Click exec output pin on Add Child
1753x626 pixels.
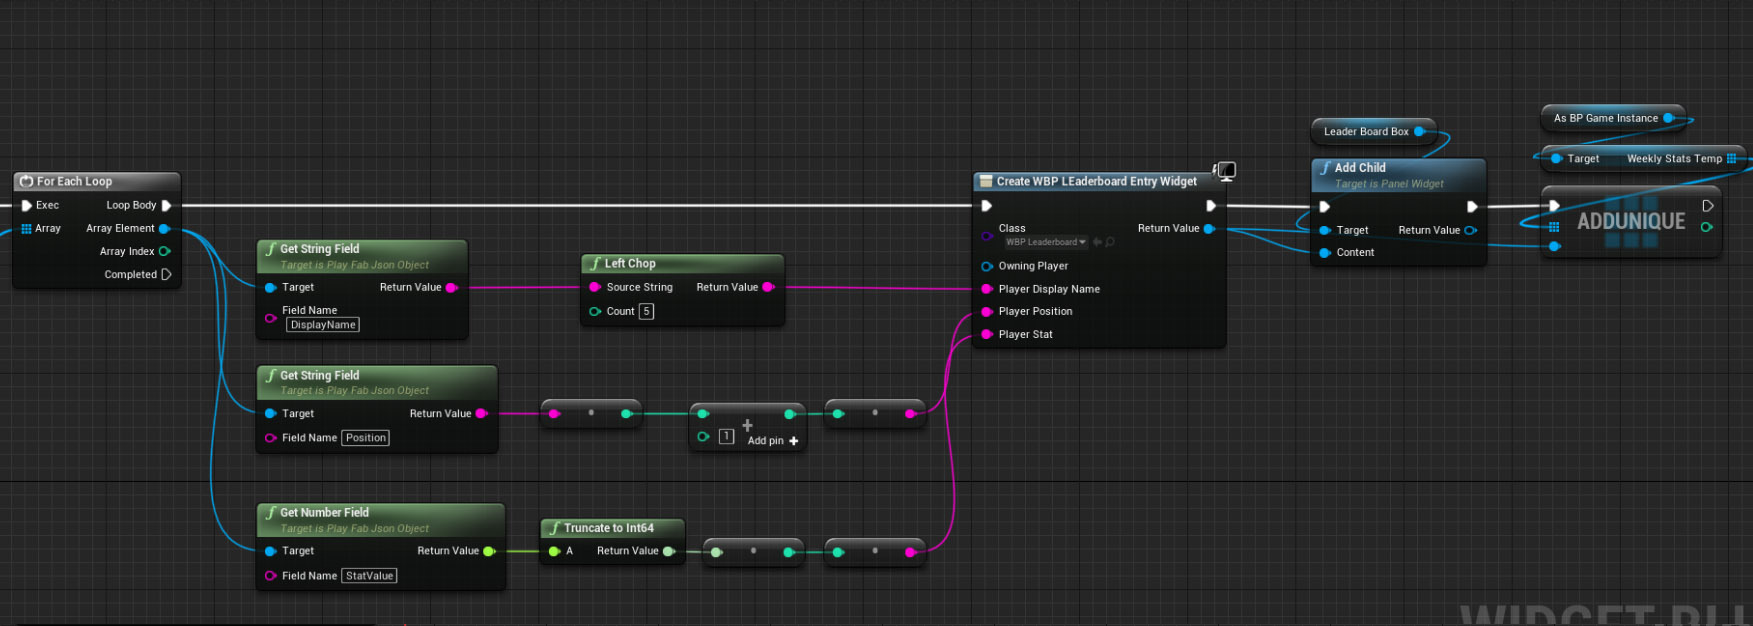tap(1472, 207)
